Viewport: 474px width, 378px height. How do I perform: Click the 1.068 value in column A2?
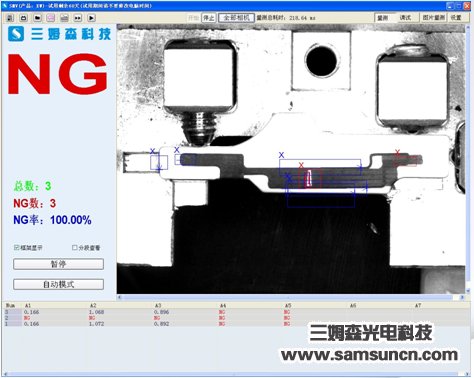click(x=96, y=312)
